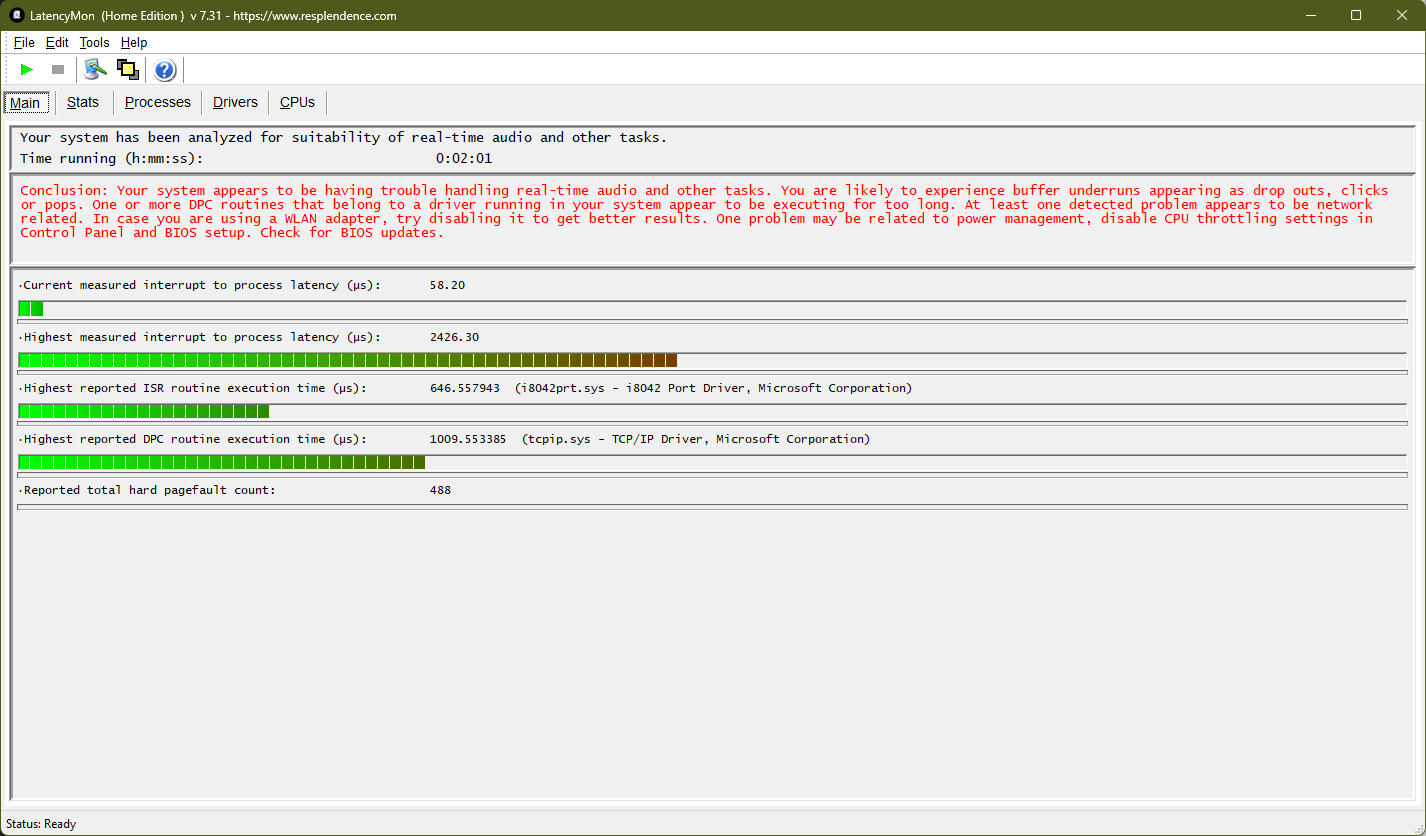Open options via the computer-and-pen icon
Viewport: 1426px width, 836px height.
coord(95,69)
